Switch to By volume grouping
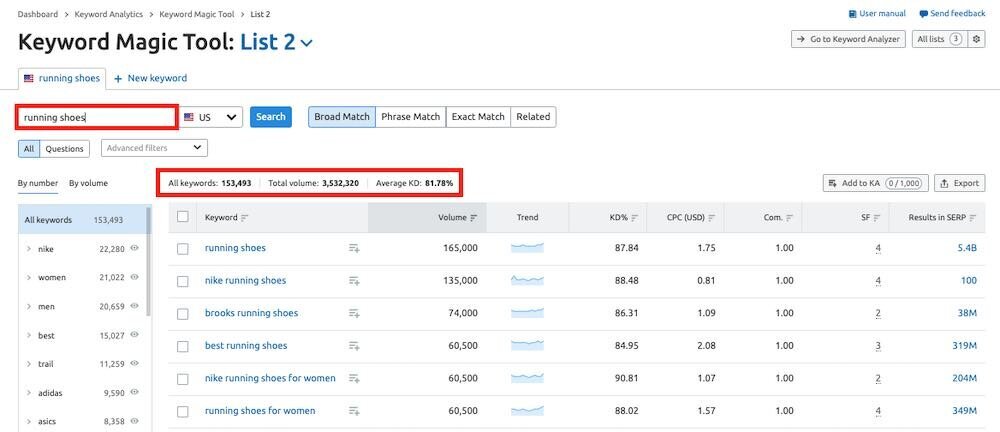The height and width of the screenshot is (432, 1000). [x=89, y=183]
